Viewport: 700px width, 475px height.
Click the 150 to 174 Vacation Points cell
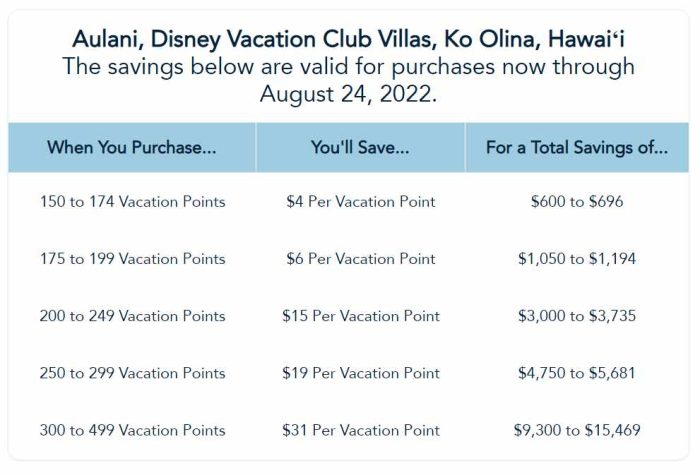132,202
